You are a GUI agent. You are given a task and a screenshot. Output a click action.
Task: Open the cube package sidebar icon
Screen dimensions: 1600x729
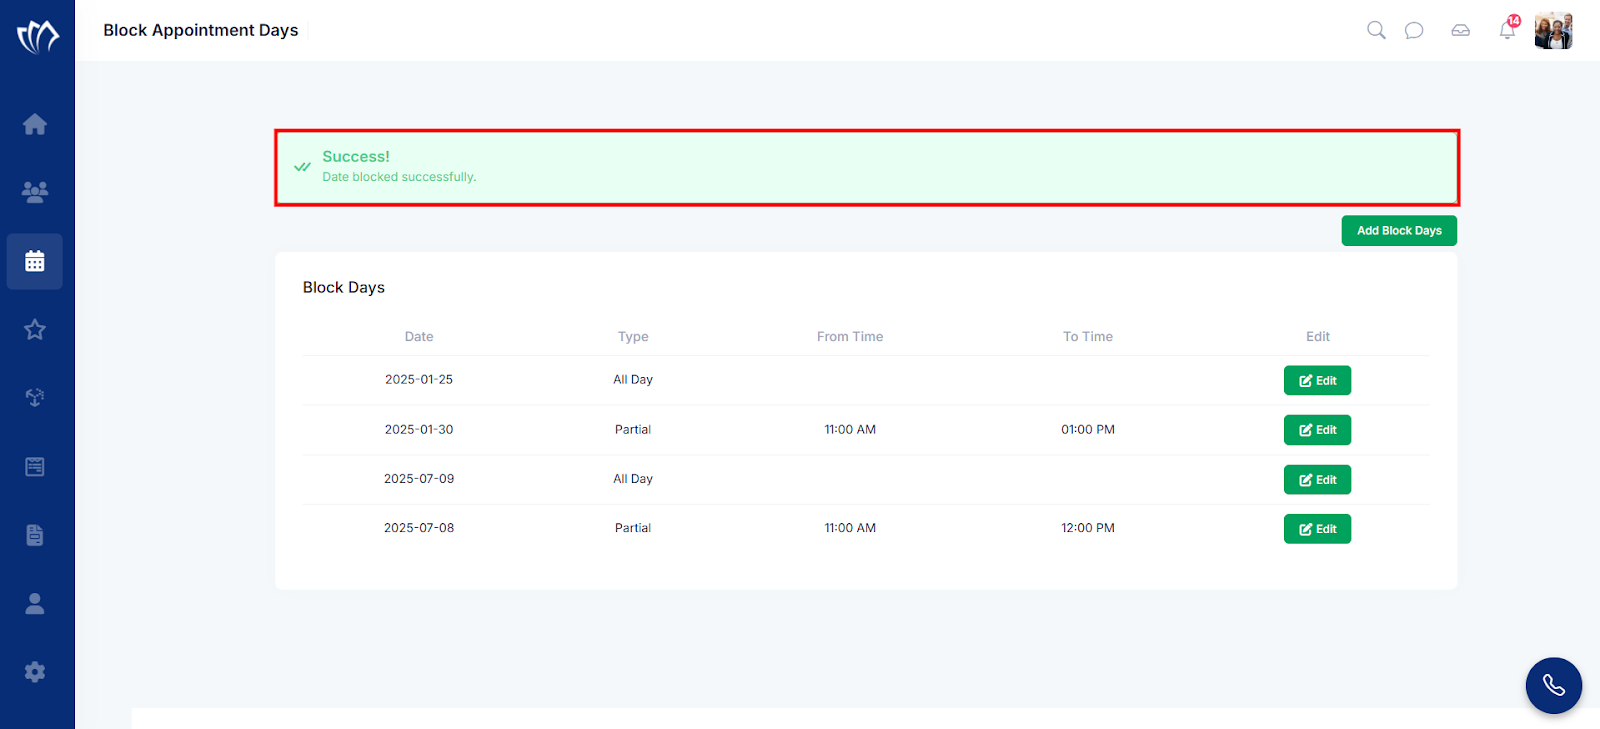point(35,398)
